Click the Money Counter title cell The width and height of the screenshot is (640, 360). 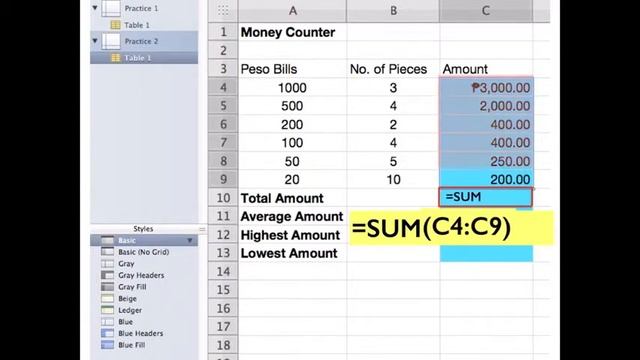[x=292, y=32]
